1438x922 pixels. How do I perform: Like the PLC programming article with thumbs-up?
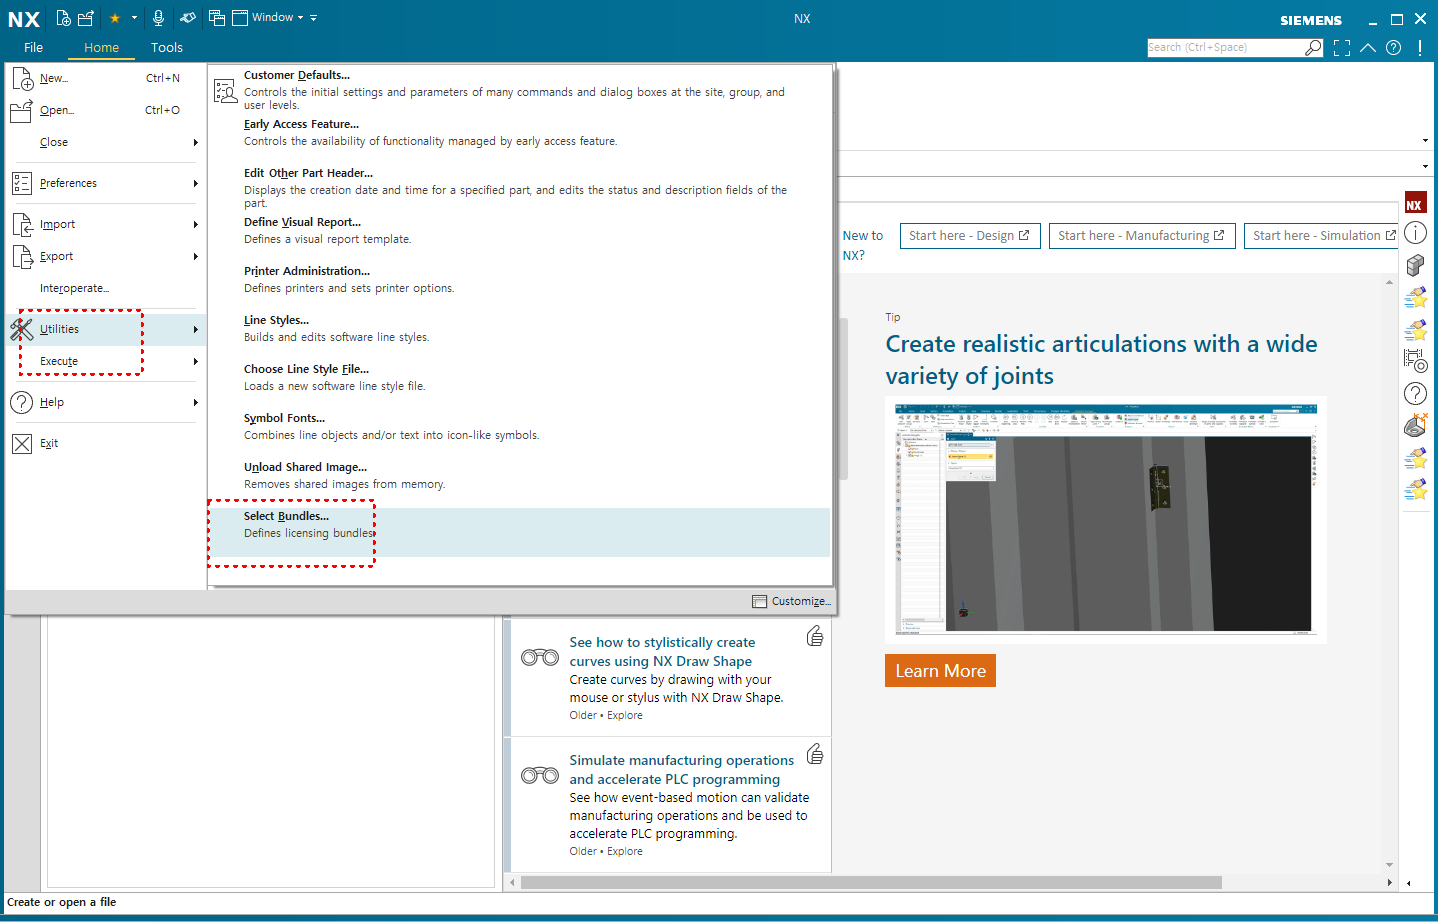(815, 754)
